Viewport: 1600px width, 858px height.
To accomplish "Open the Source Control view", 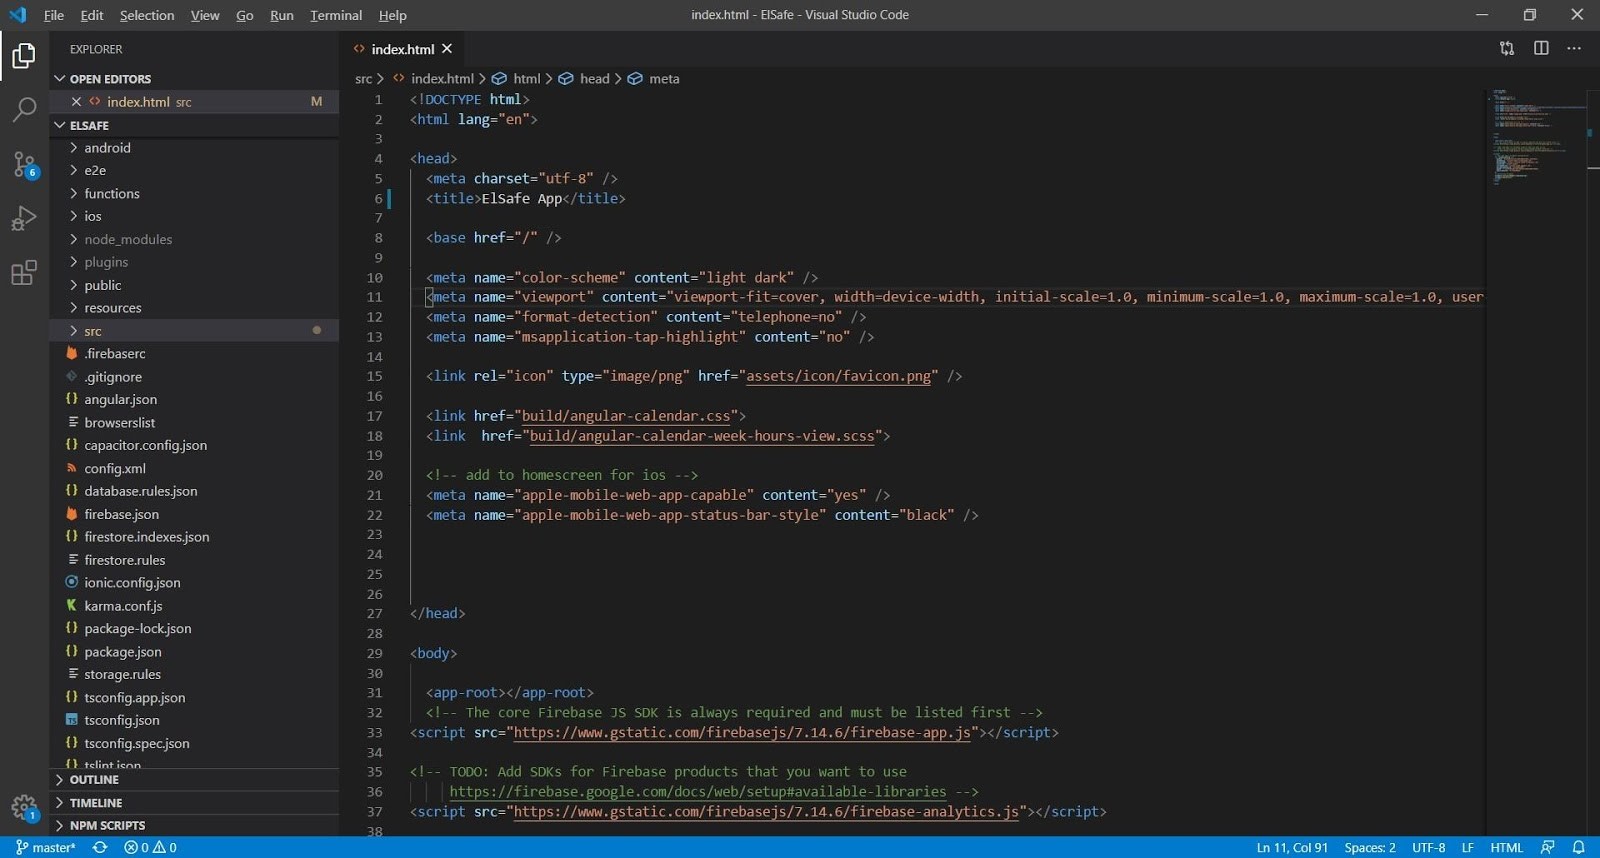I will [x=24, y=164].
